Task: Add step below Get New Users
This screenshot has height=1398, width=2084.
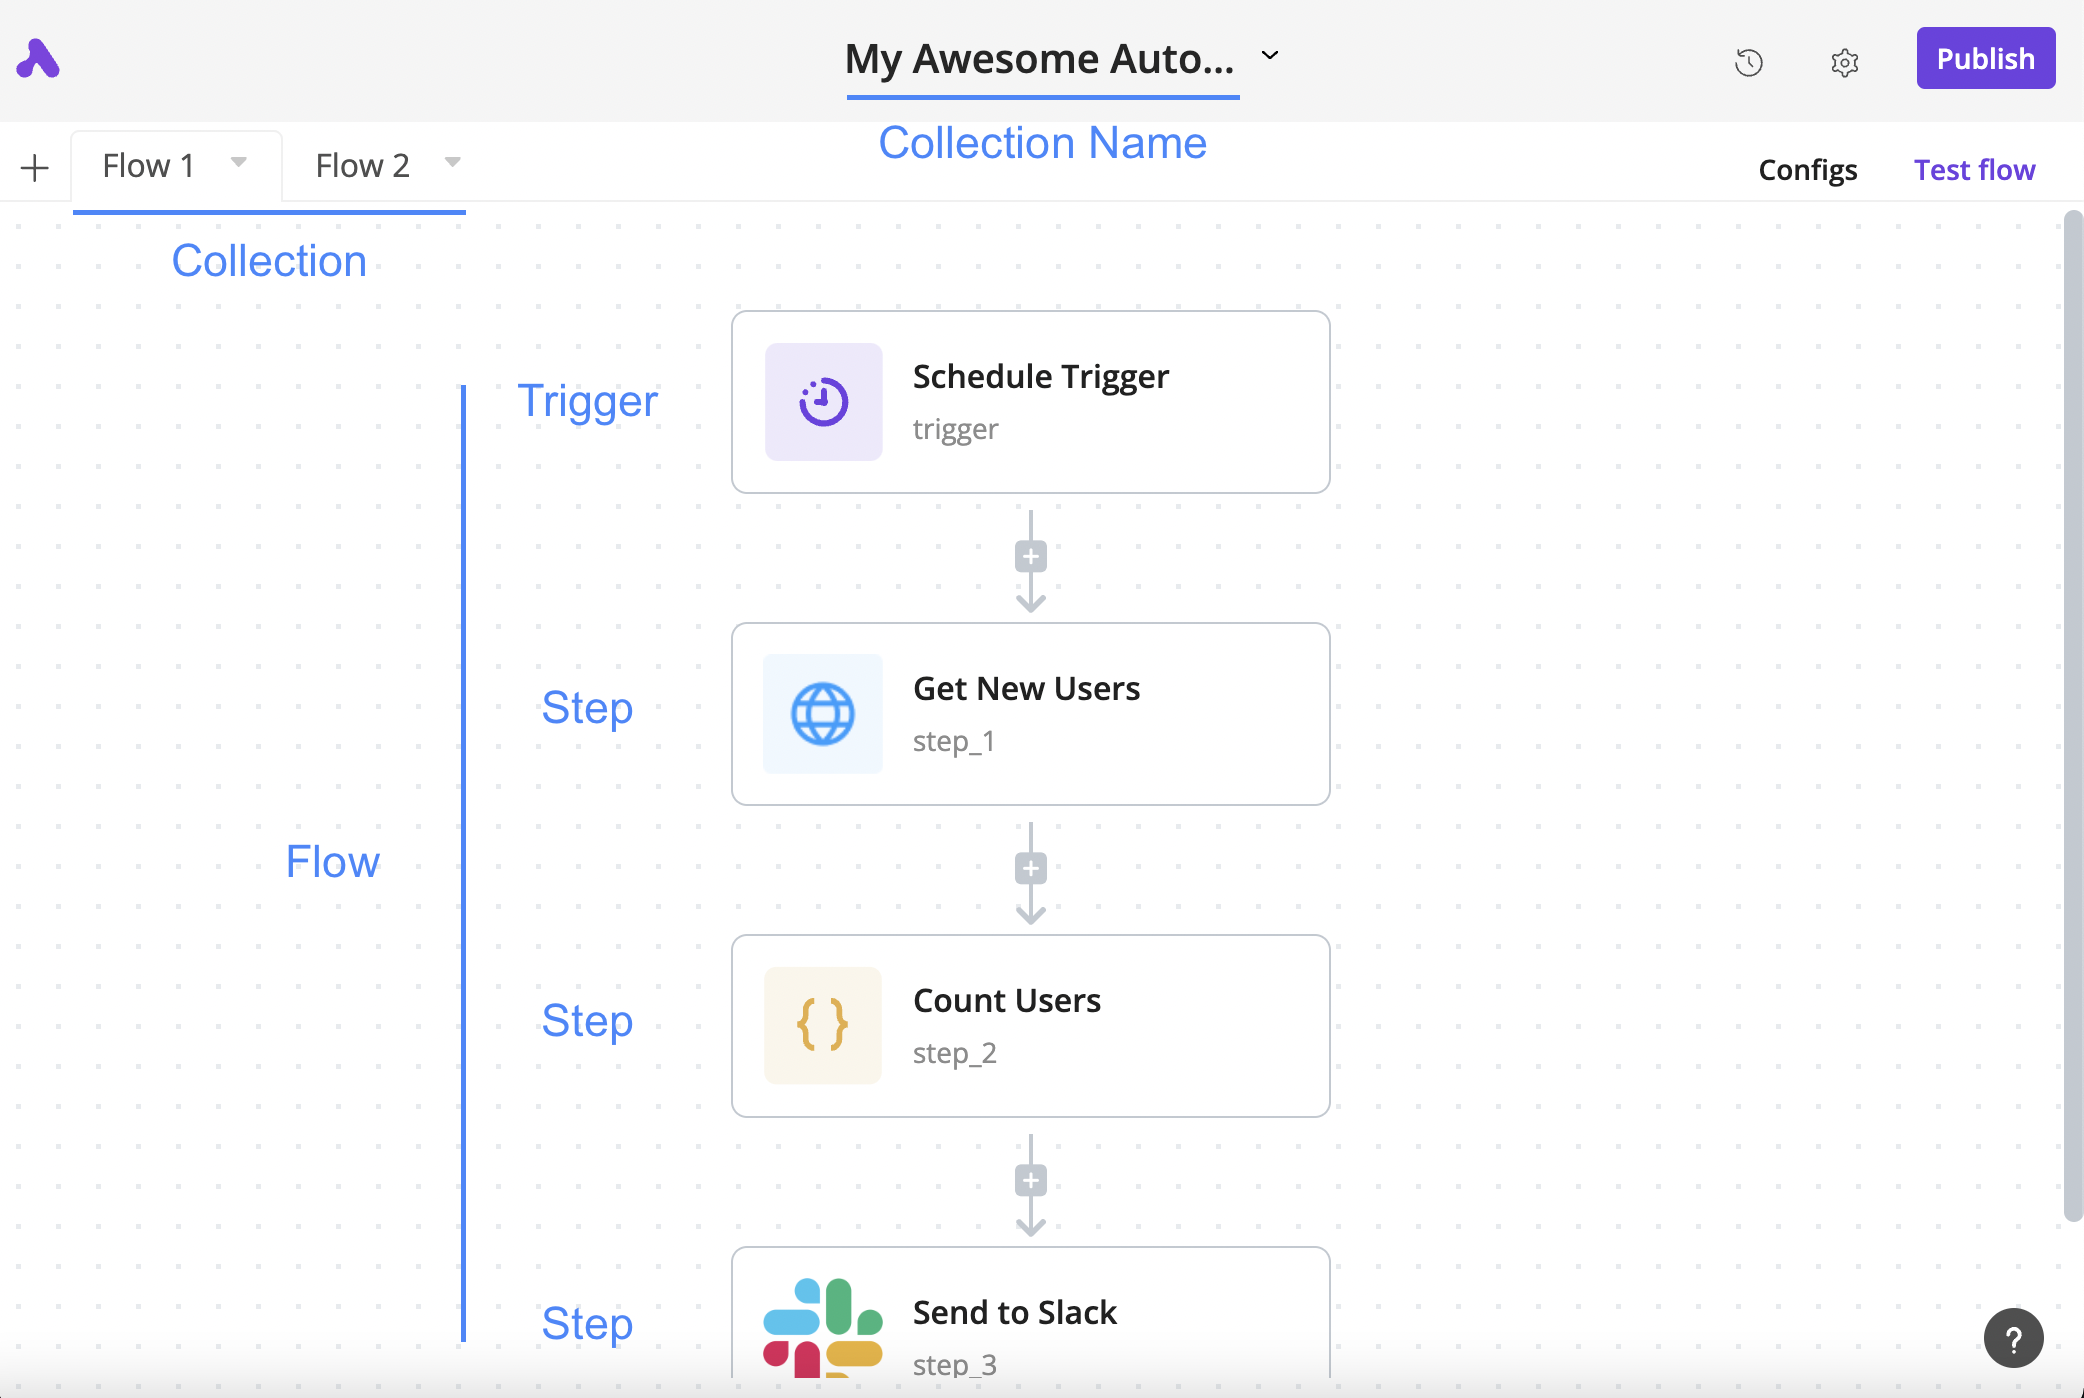Action: (1030, 868)
